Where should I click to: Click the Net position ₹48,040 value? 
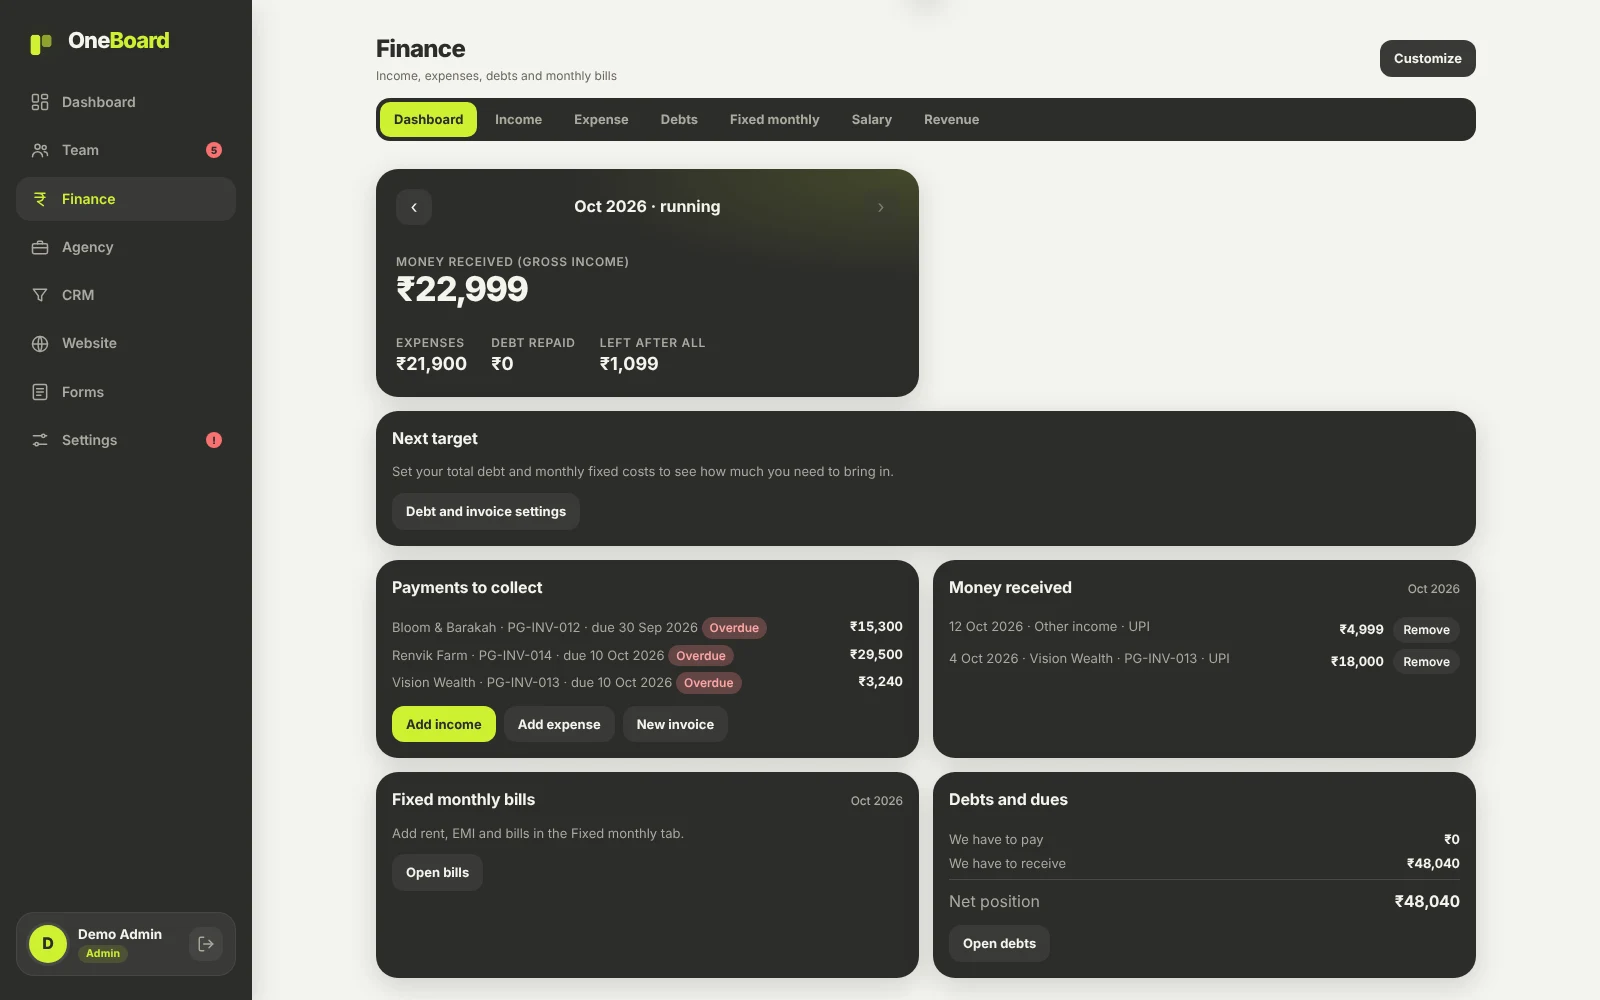pyautogui.click(x=1427, y=901)
